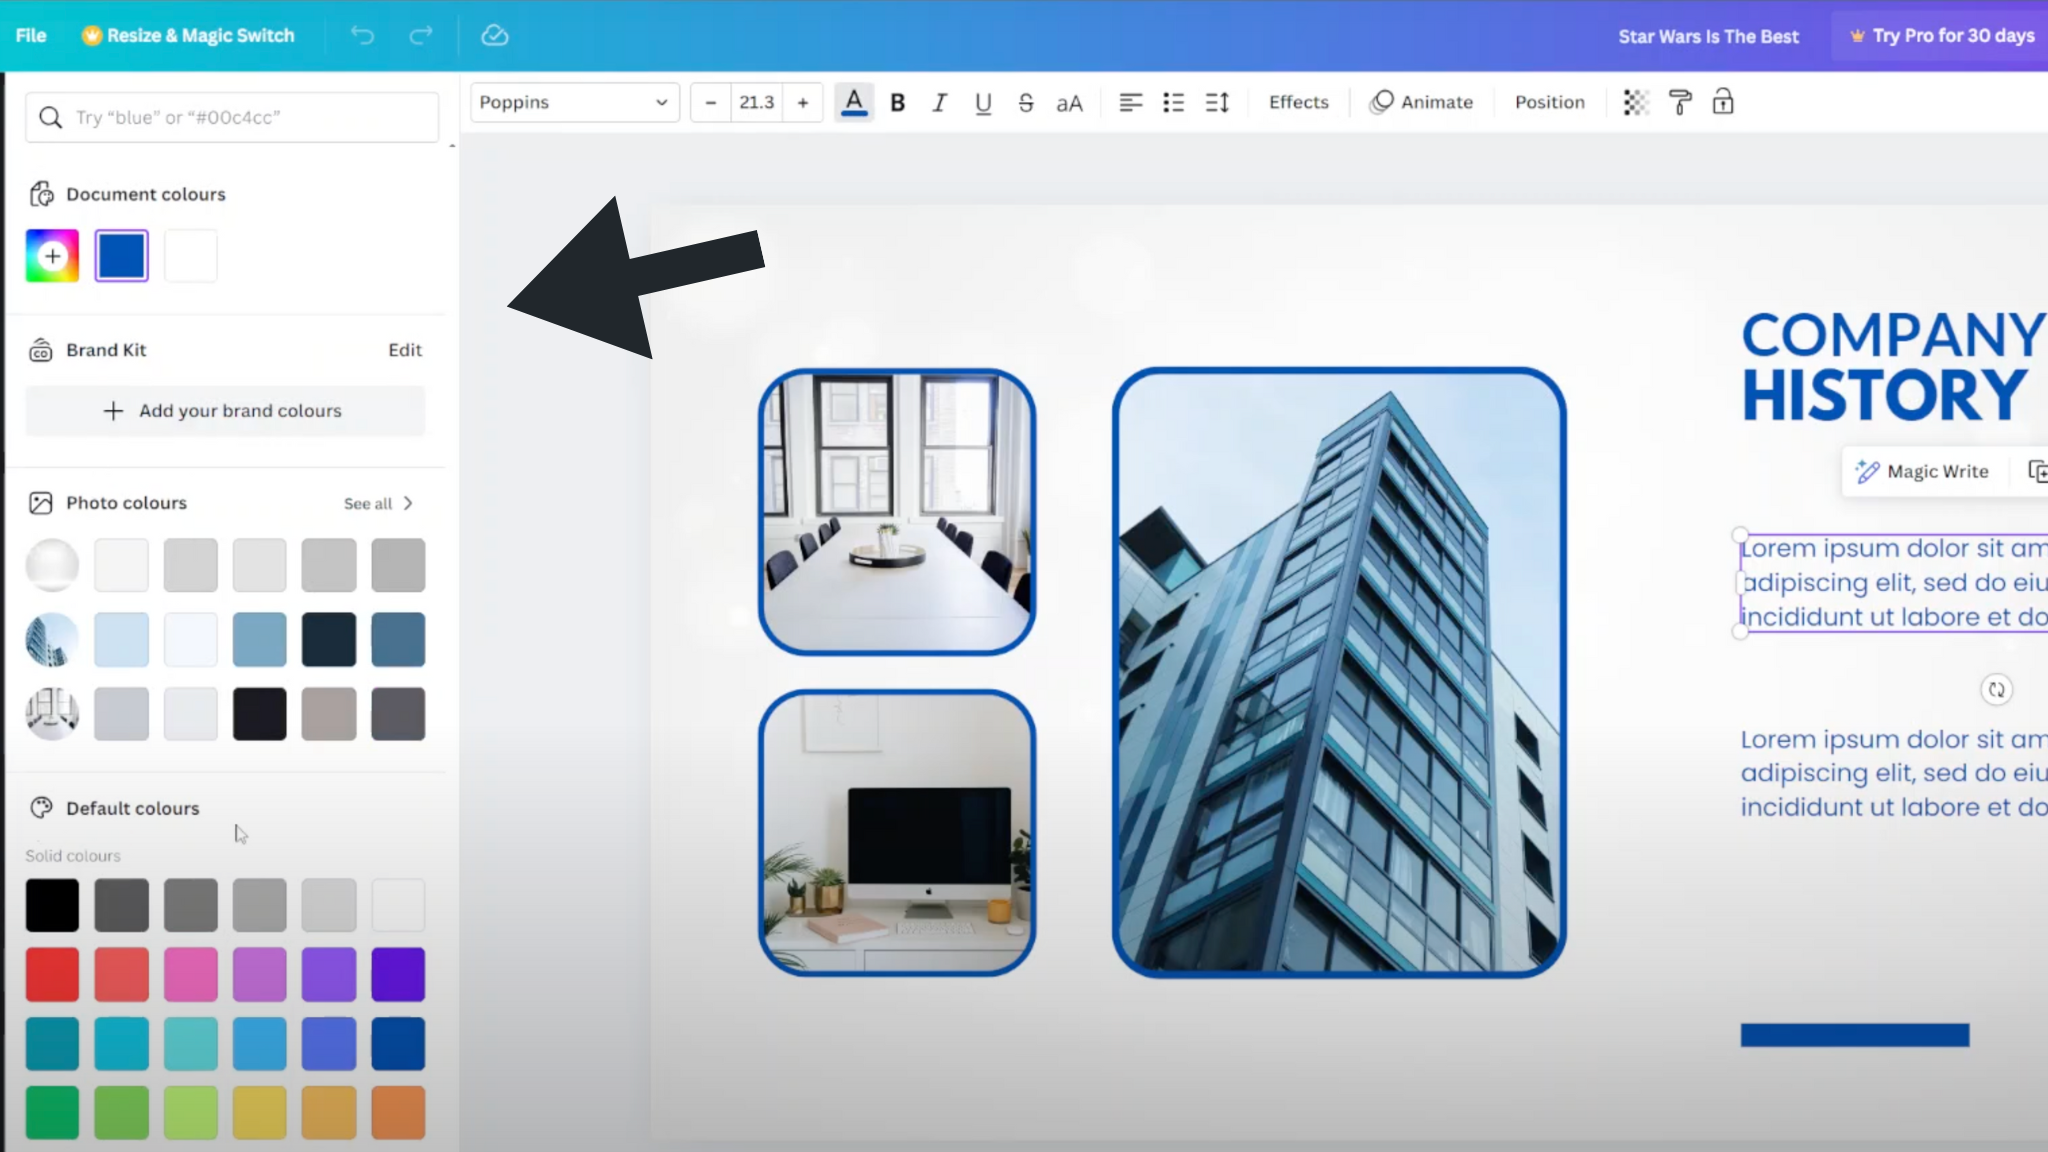Viewport: 2048px width, 1152px height.
Task: Decrease font size with minus button
Action: tap(711, 102)
